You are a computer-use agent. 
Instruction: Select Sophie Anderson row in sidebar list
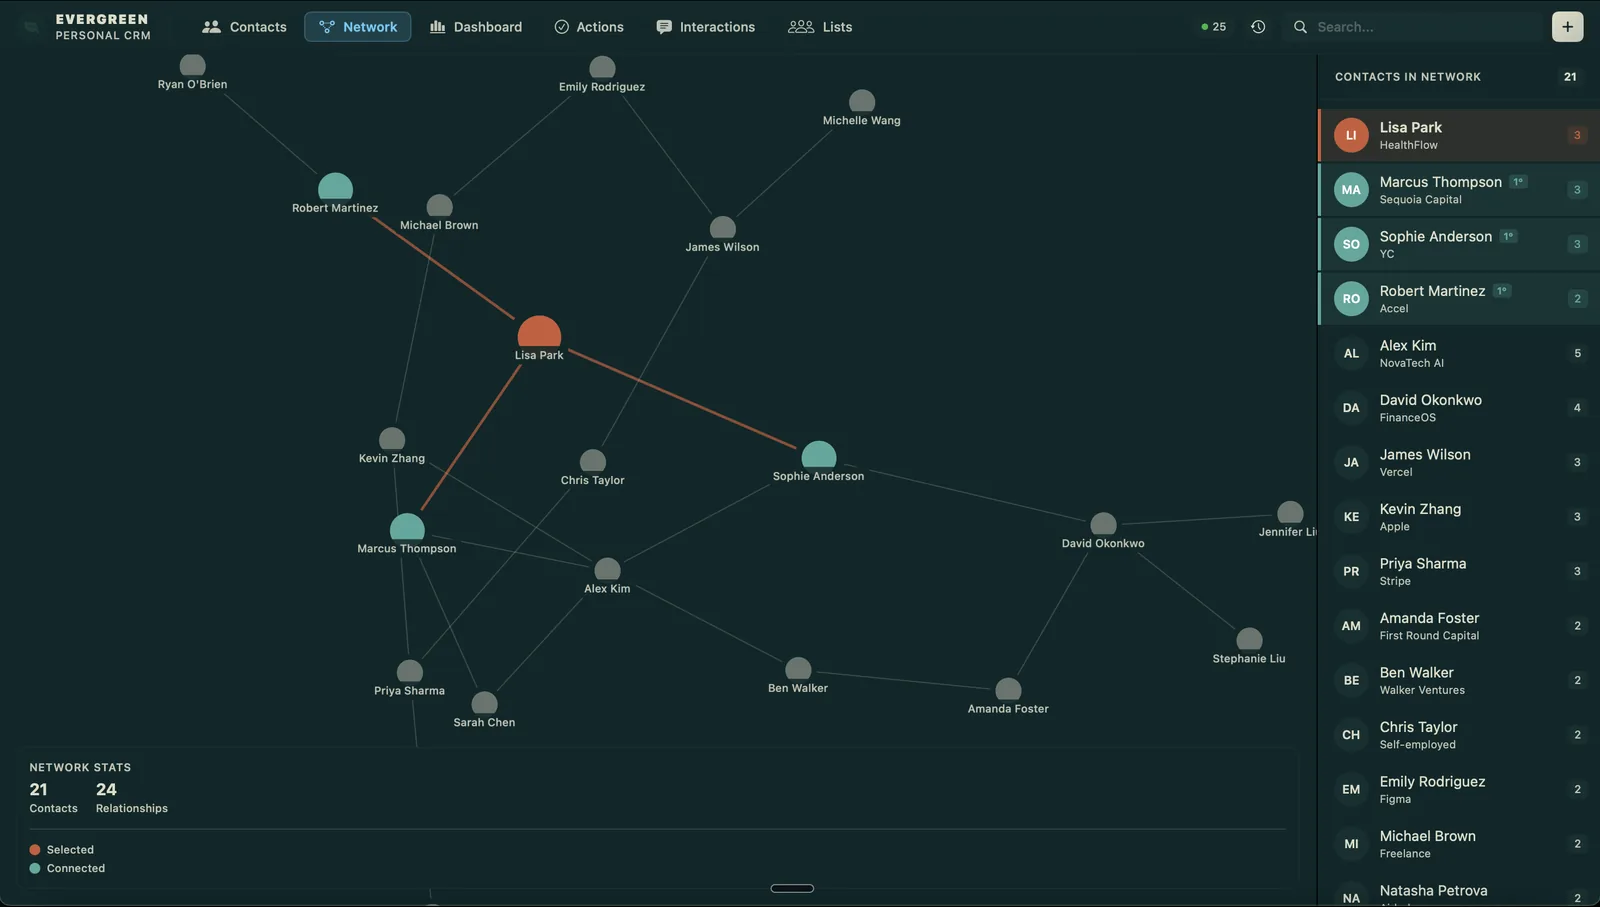(1459, 244)
